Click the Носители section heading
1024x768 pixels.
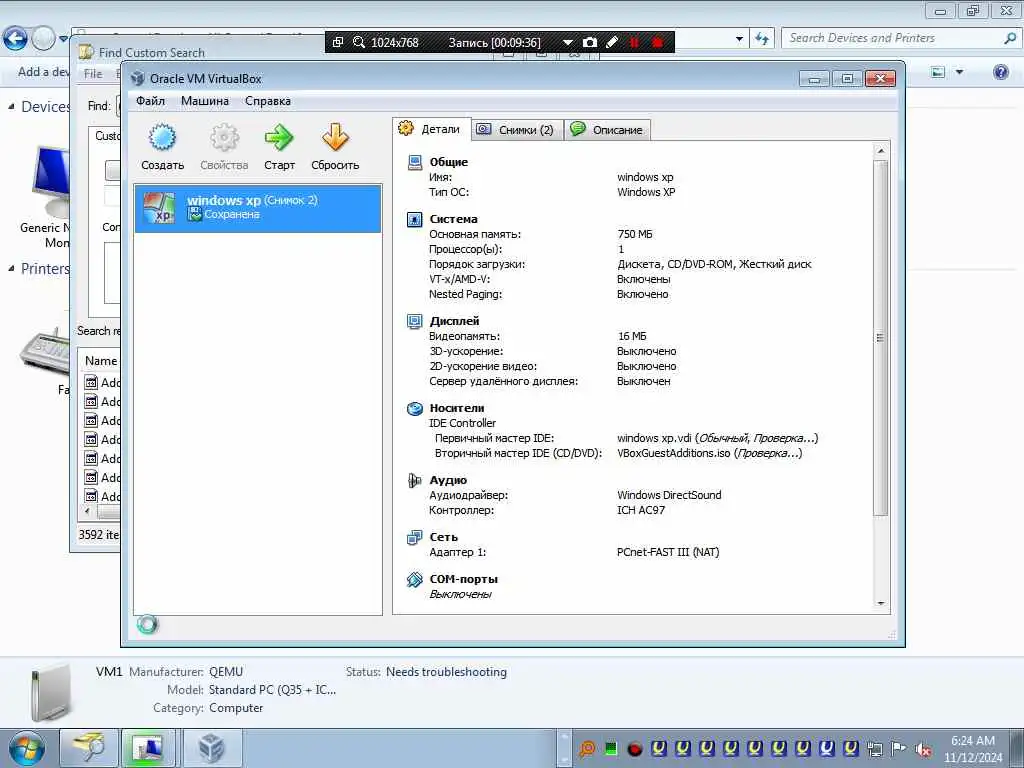[456, 408]
